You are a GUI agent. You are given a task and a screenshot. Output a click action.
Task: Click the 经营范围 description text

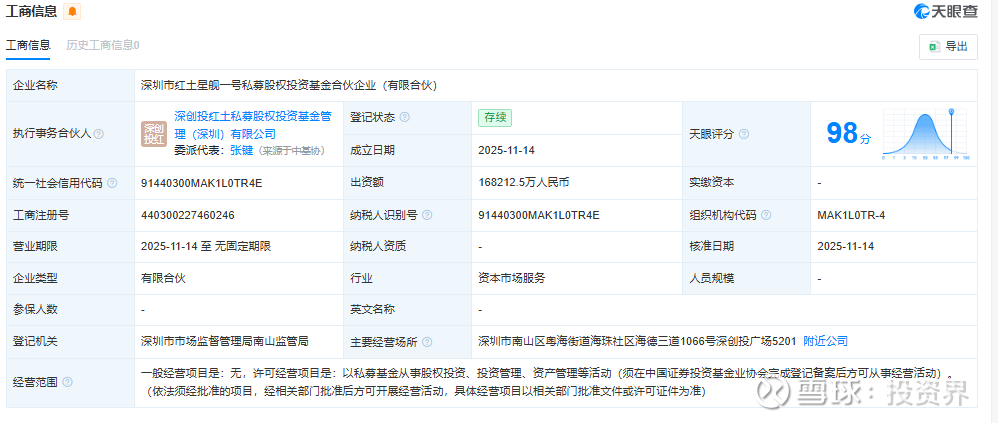pyautogui.click(x=548, y=382)
